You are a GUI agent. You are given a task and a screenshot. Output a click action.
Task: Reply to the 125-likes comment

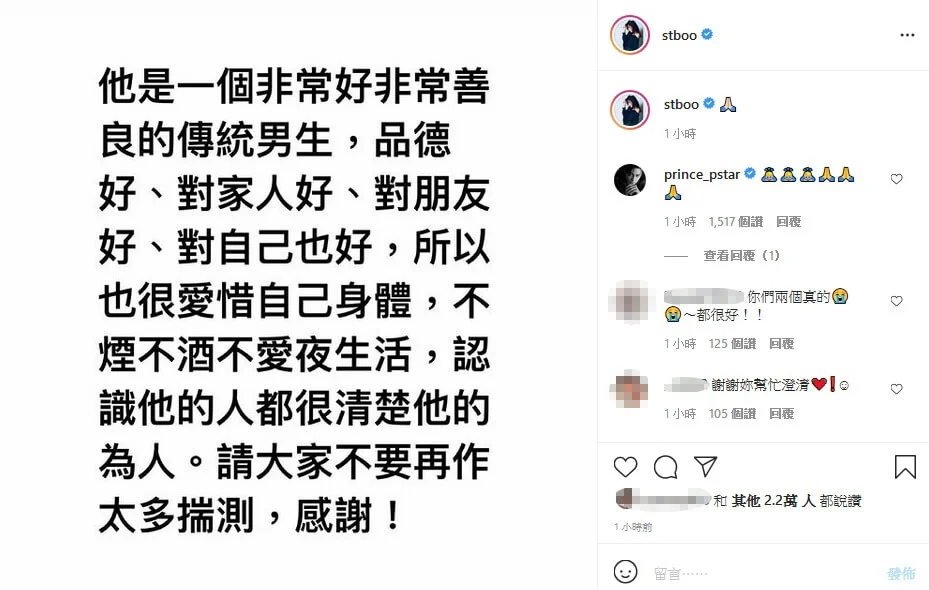[x=781, y=344]
